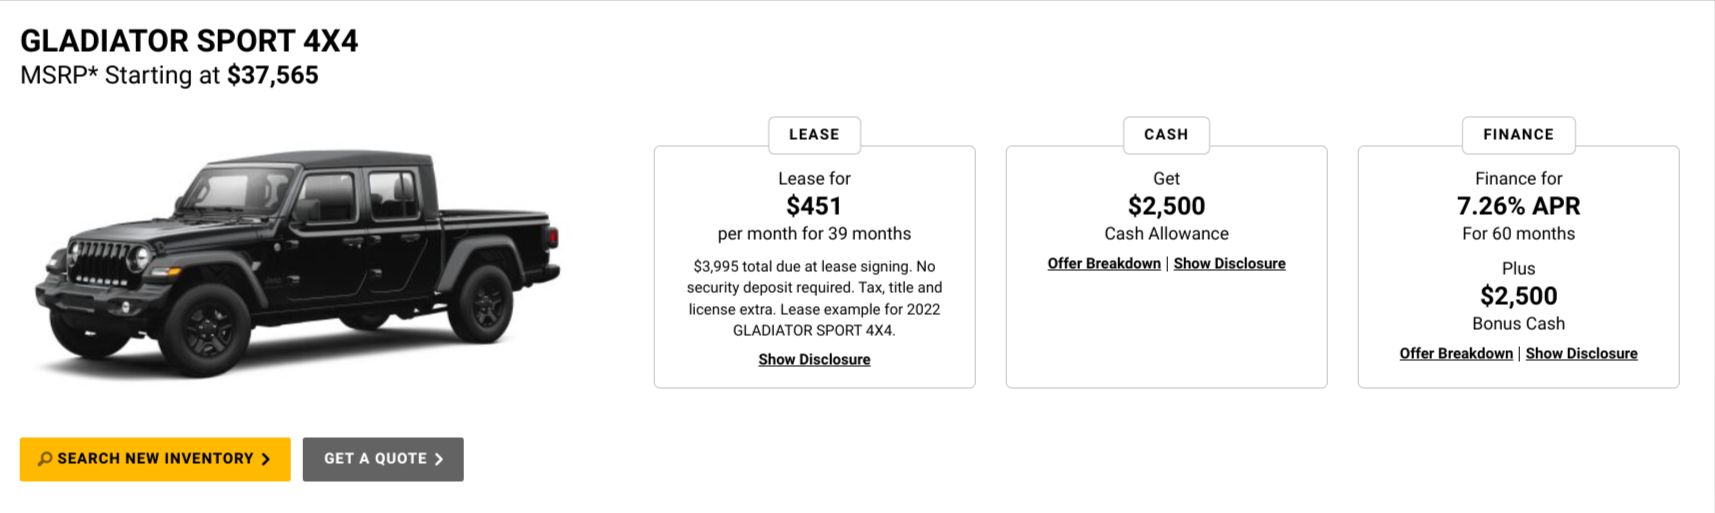Select the CASH tab label
Viewport: 1715px width, 513px height.
point(1166,135)
